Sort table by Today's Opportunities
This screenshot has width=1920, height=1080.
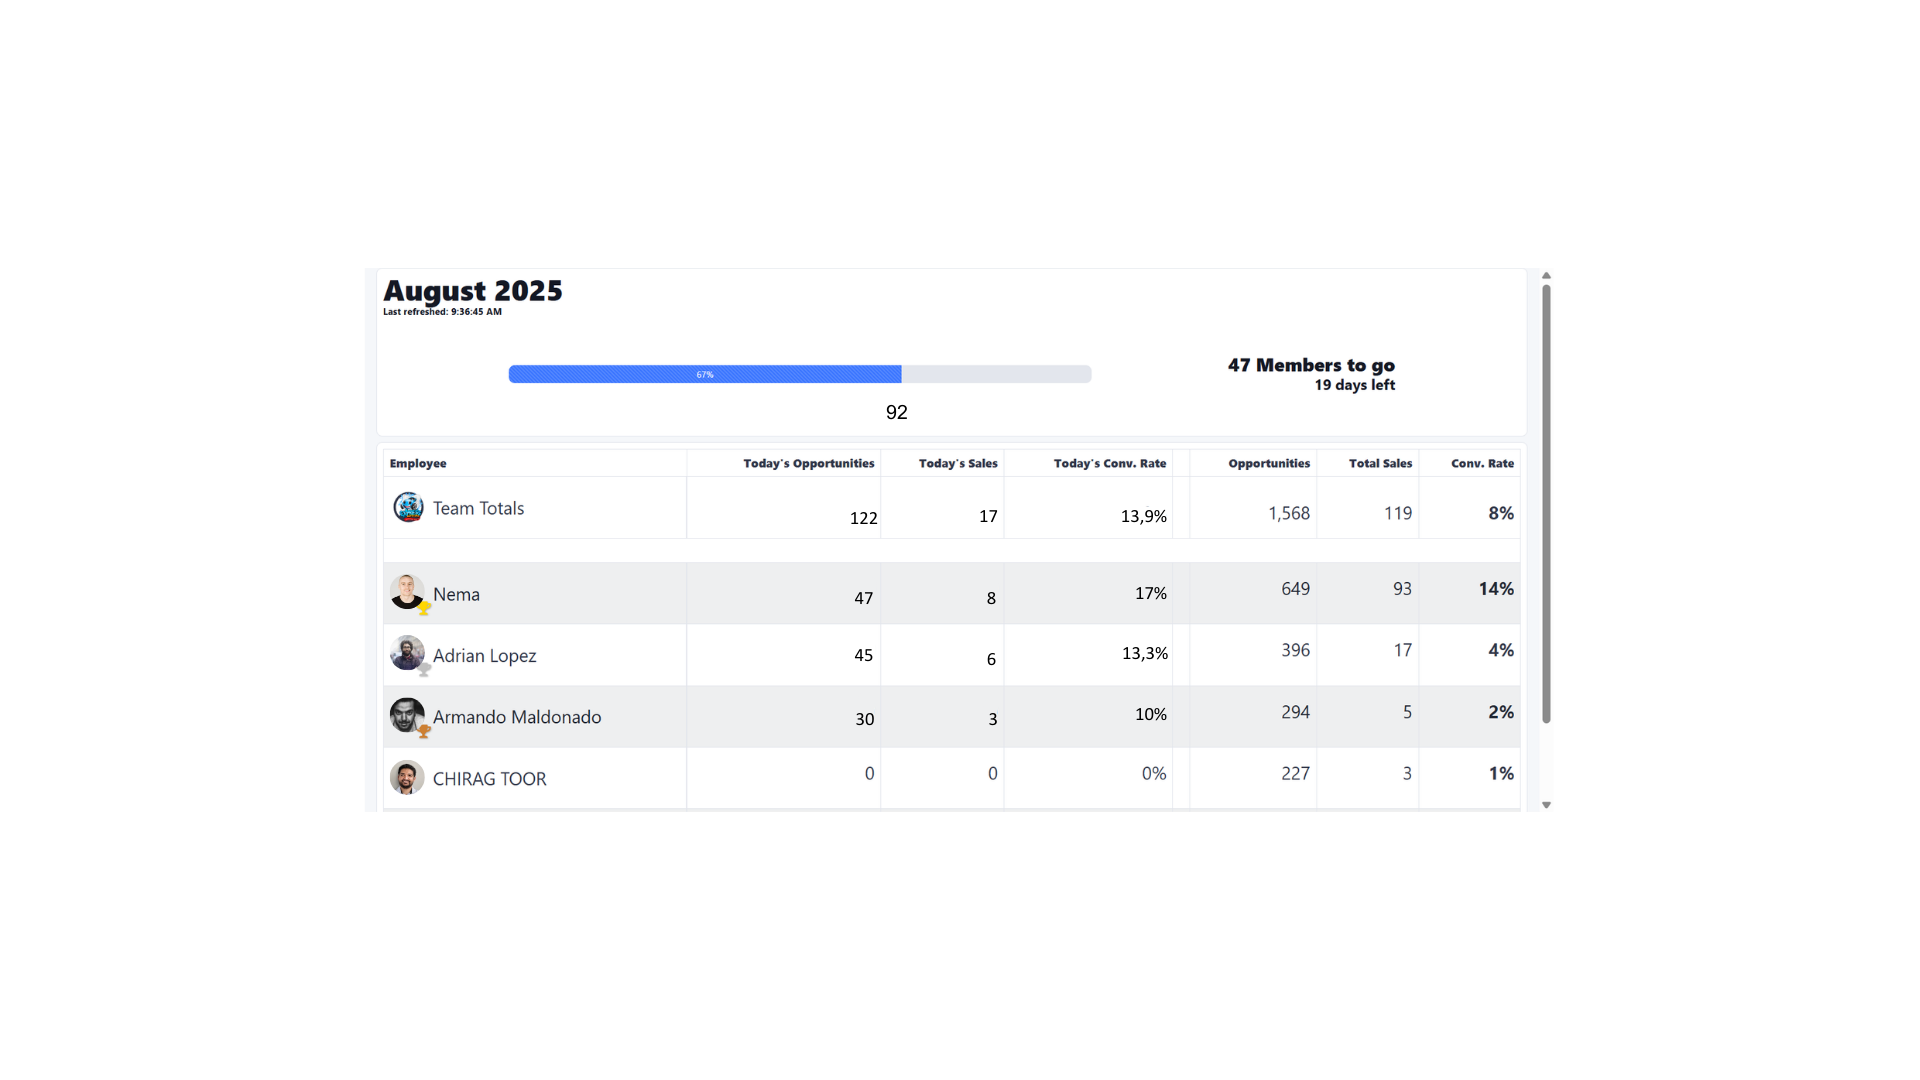pyautogui.click(x=808, y=463)
